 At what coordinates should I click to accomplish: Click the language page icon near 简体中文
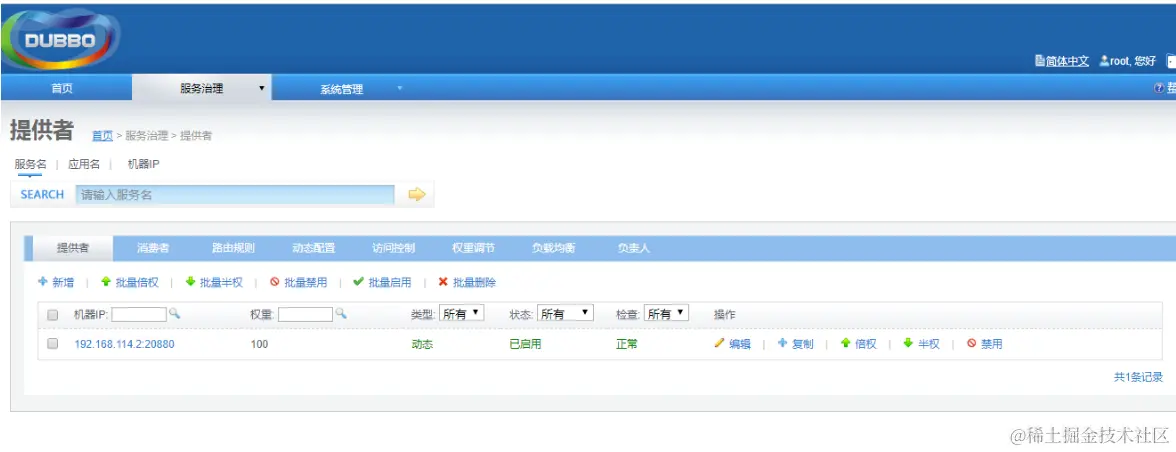(1040, 61)
